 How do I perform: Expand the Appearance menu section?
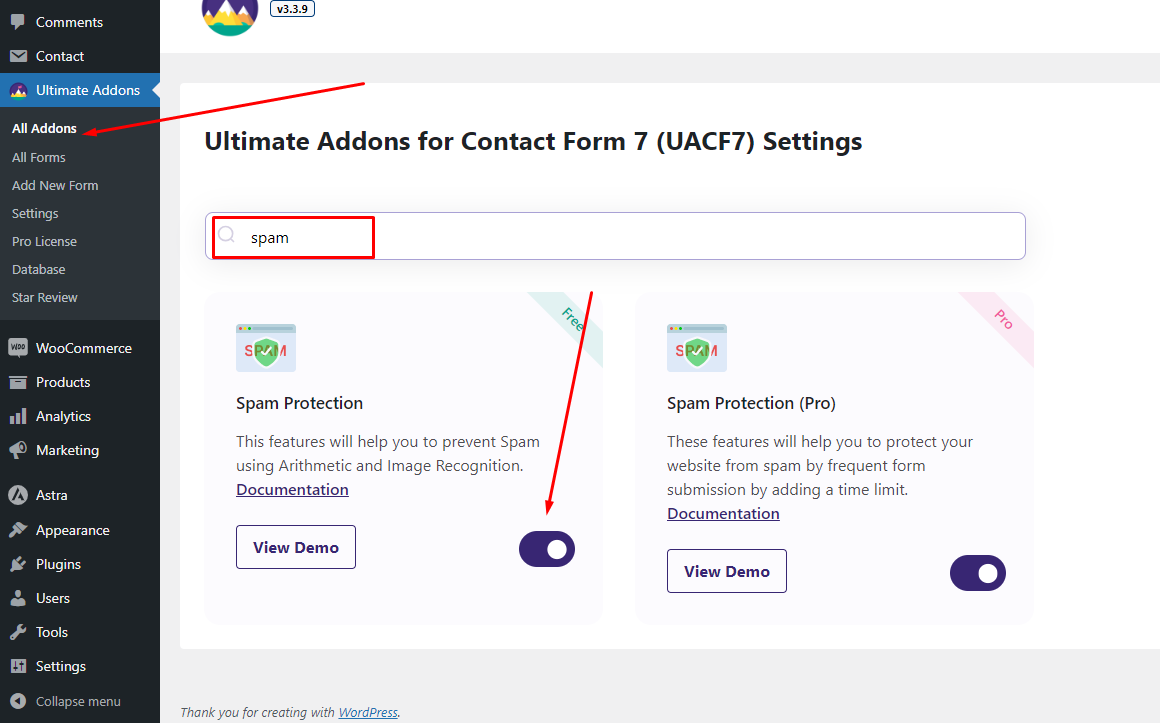72,530
